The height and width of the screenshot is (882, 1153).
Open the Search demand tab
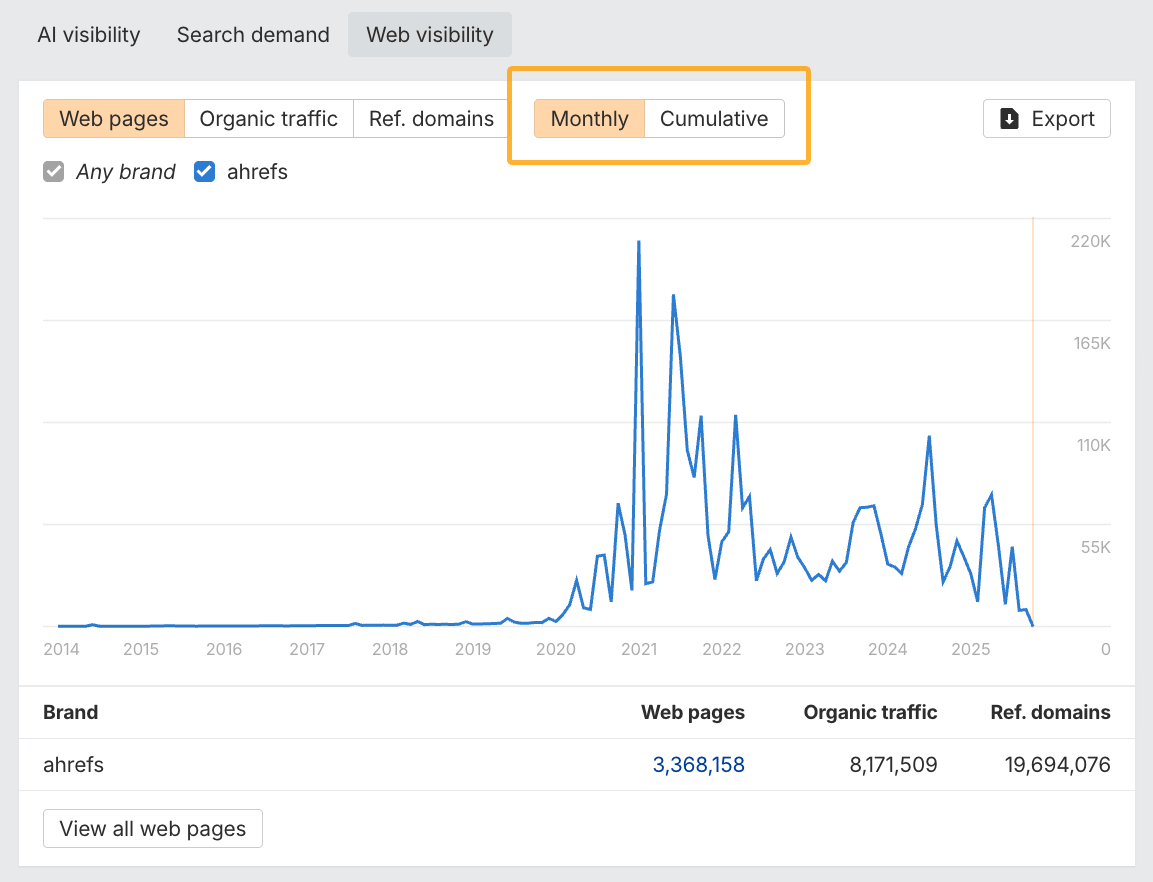[252, 34]
